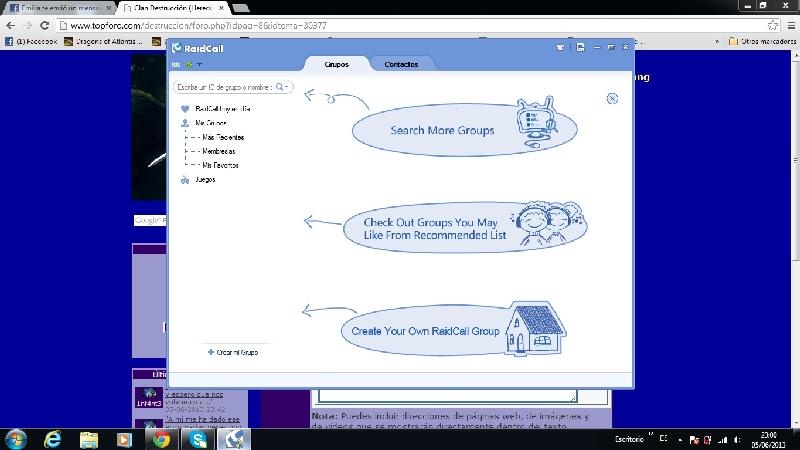Image resolution: width=800 pixels, height=450 pixels.
Task: Click Crear mi Grupo button
Action: pyautogui.click(x=233, y=352)
